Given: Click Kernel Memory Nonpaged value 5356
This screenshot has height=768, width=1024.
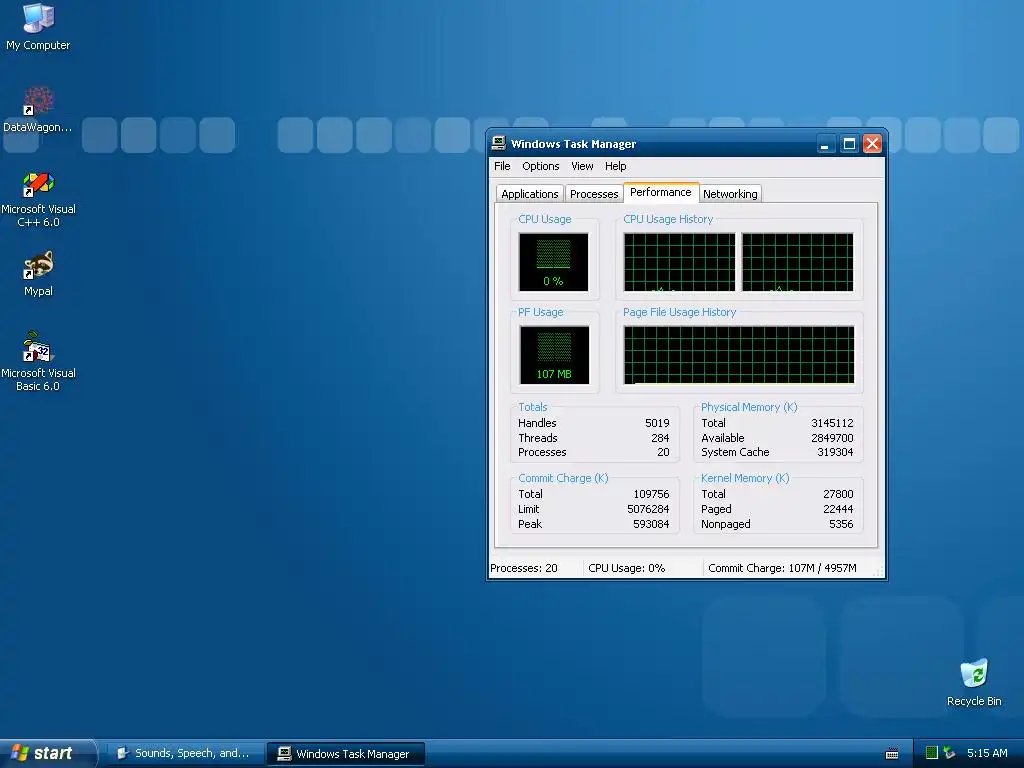Looking at the screenshot, I should coord(841,524).
